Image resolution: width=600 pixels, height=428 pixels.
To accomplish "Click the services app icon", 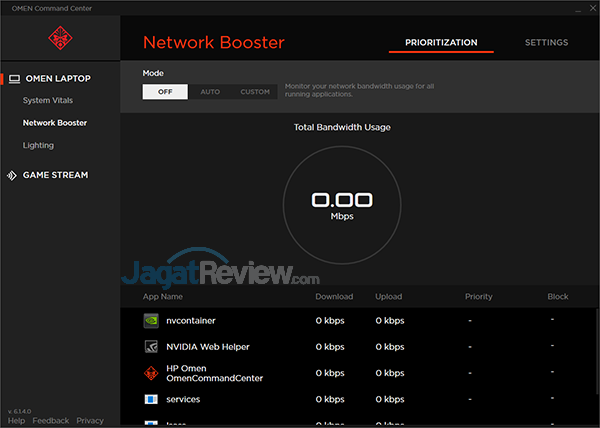I will pos(150,399).
